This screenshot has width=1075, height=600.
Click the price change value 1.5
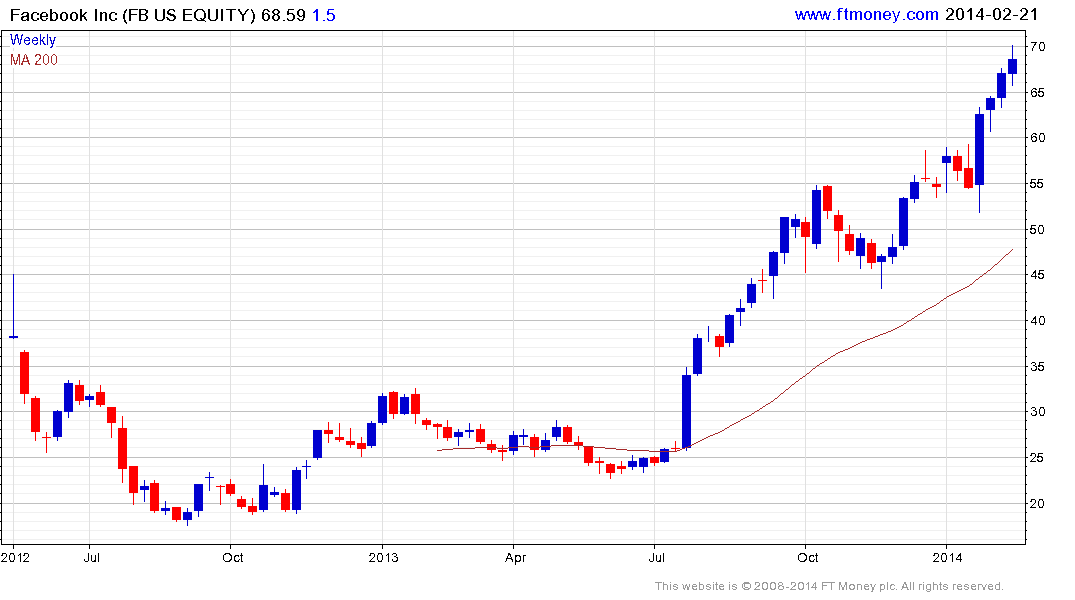click(x=324, y=15)
